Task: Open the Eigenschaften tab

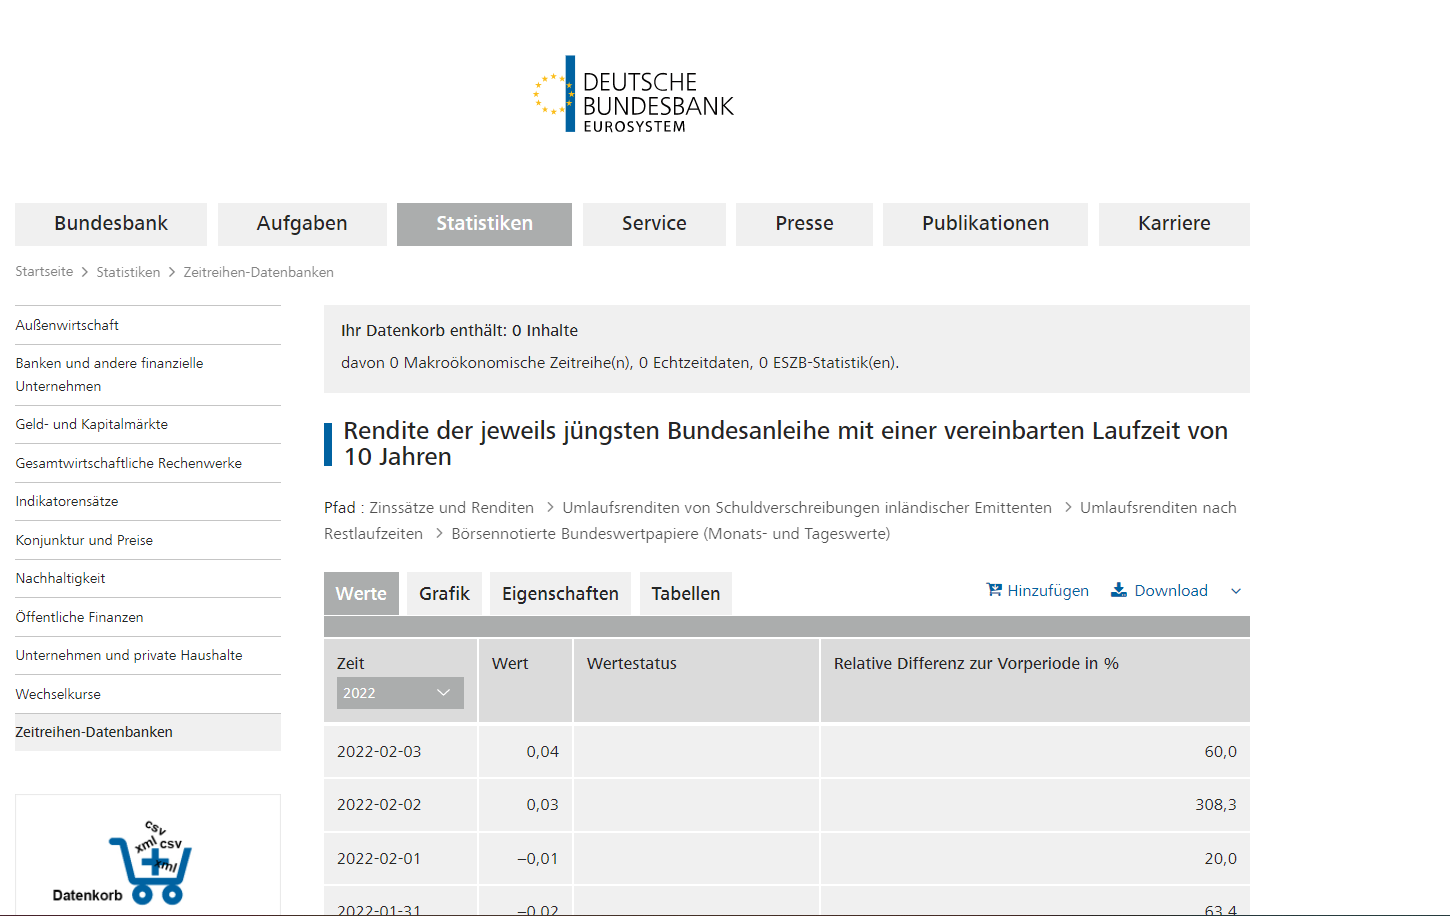Action: coord(560,594)
